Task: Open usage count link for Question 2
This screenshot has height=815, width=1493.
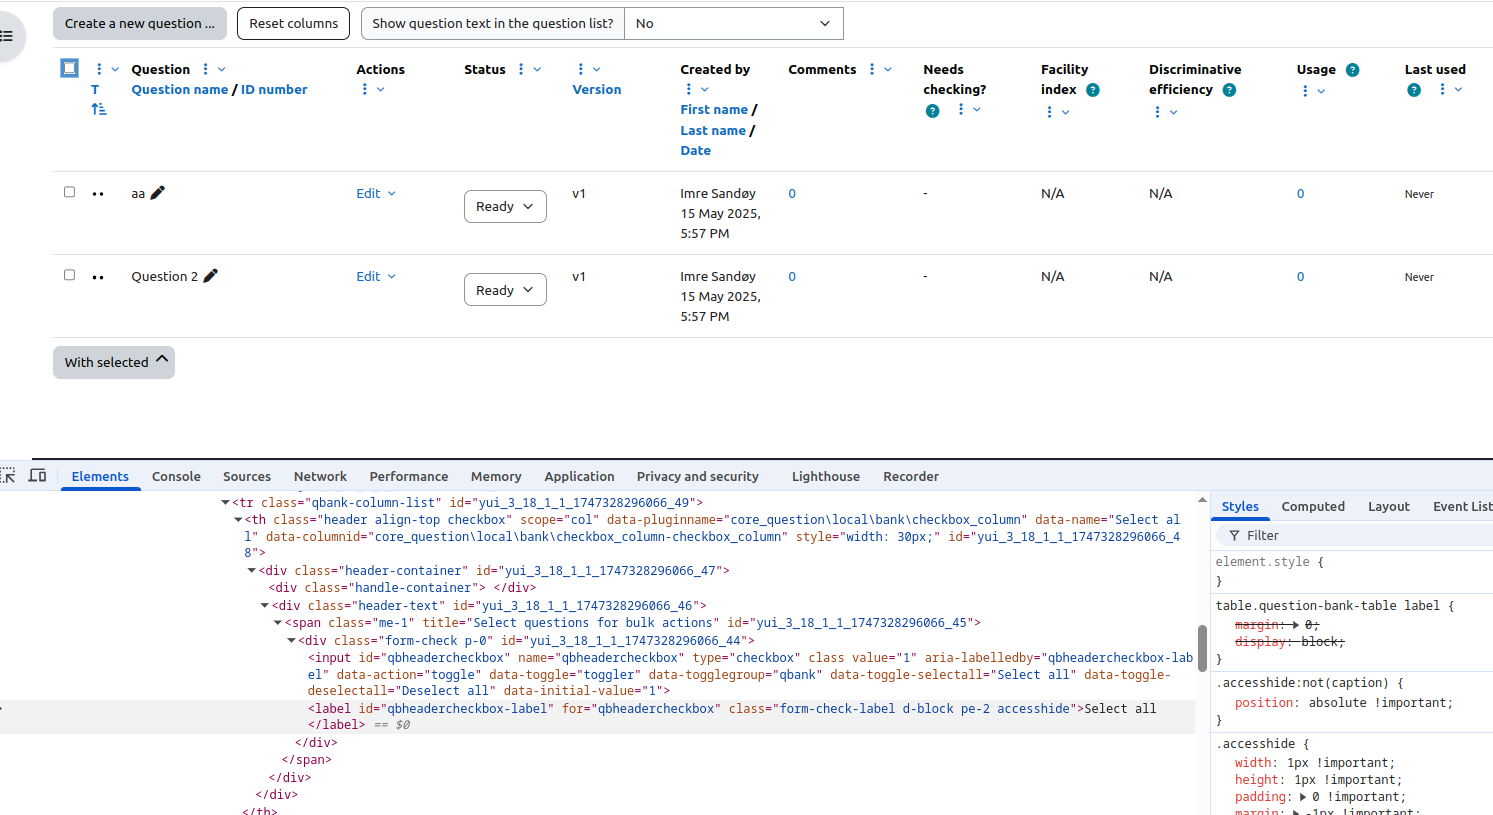Action: click(1300, 276)
